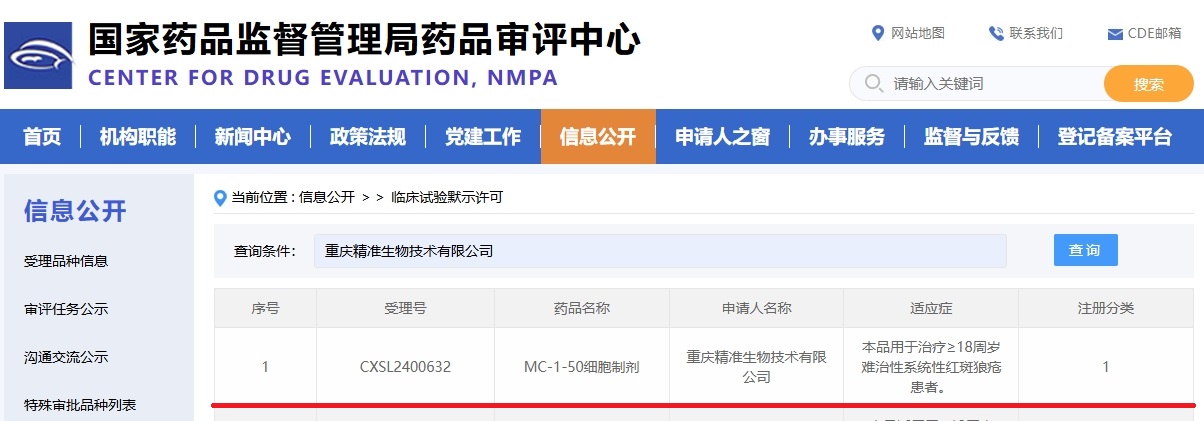This screenshot has width=1204, height=421.
Task: Open the 首页 home menu
Action: (42, 137)
